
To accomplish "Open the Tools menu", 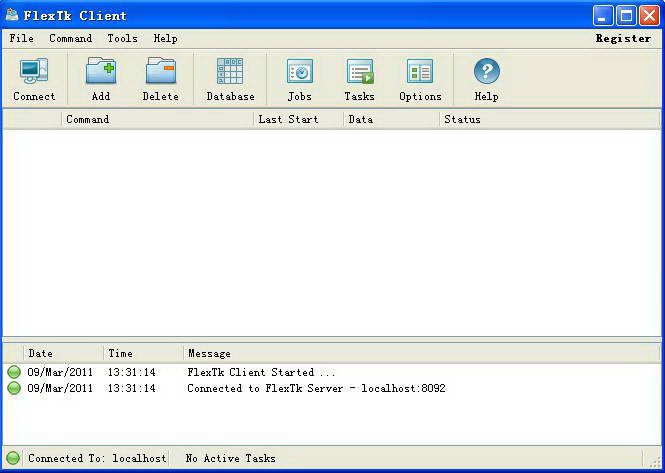I will coord(122,38).
